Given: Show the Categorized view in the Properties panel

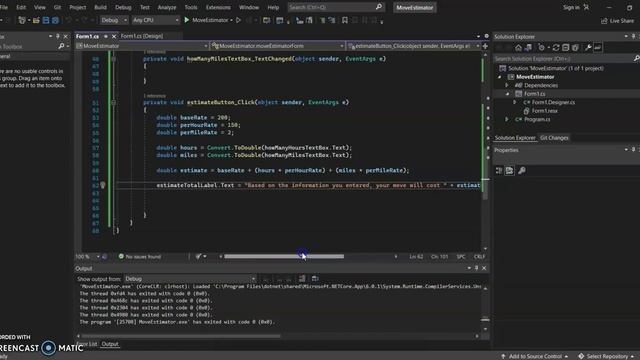Looking at the screenshot, I should pos(499,171).
